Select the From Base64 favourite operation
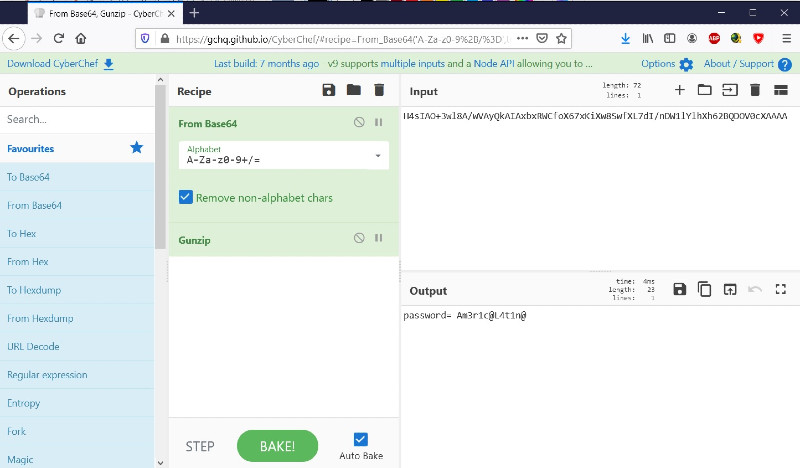 [77, 205]
